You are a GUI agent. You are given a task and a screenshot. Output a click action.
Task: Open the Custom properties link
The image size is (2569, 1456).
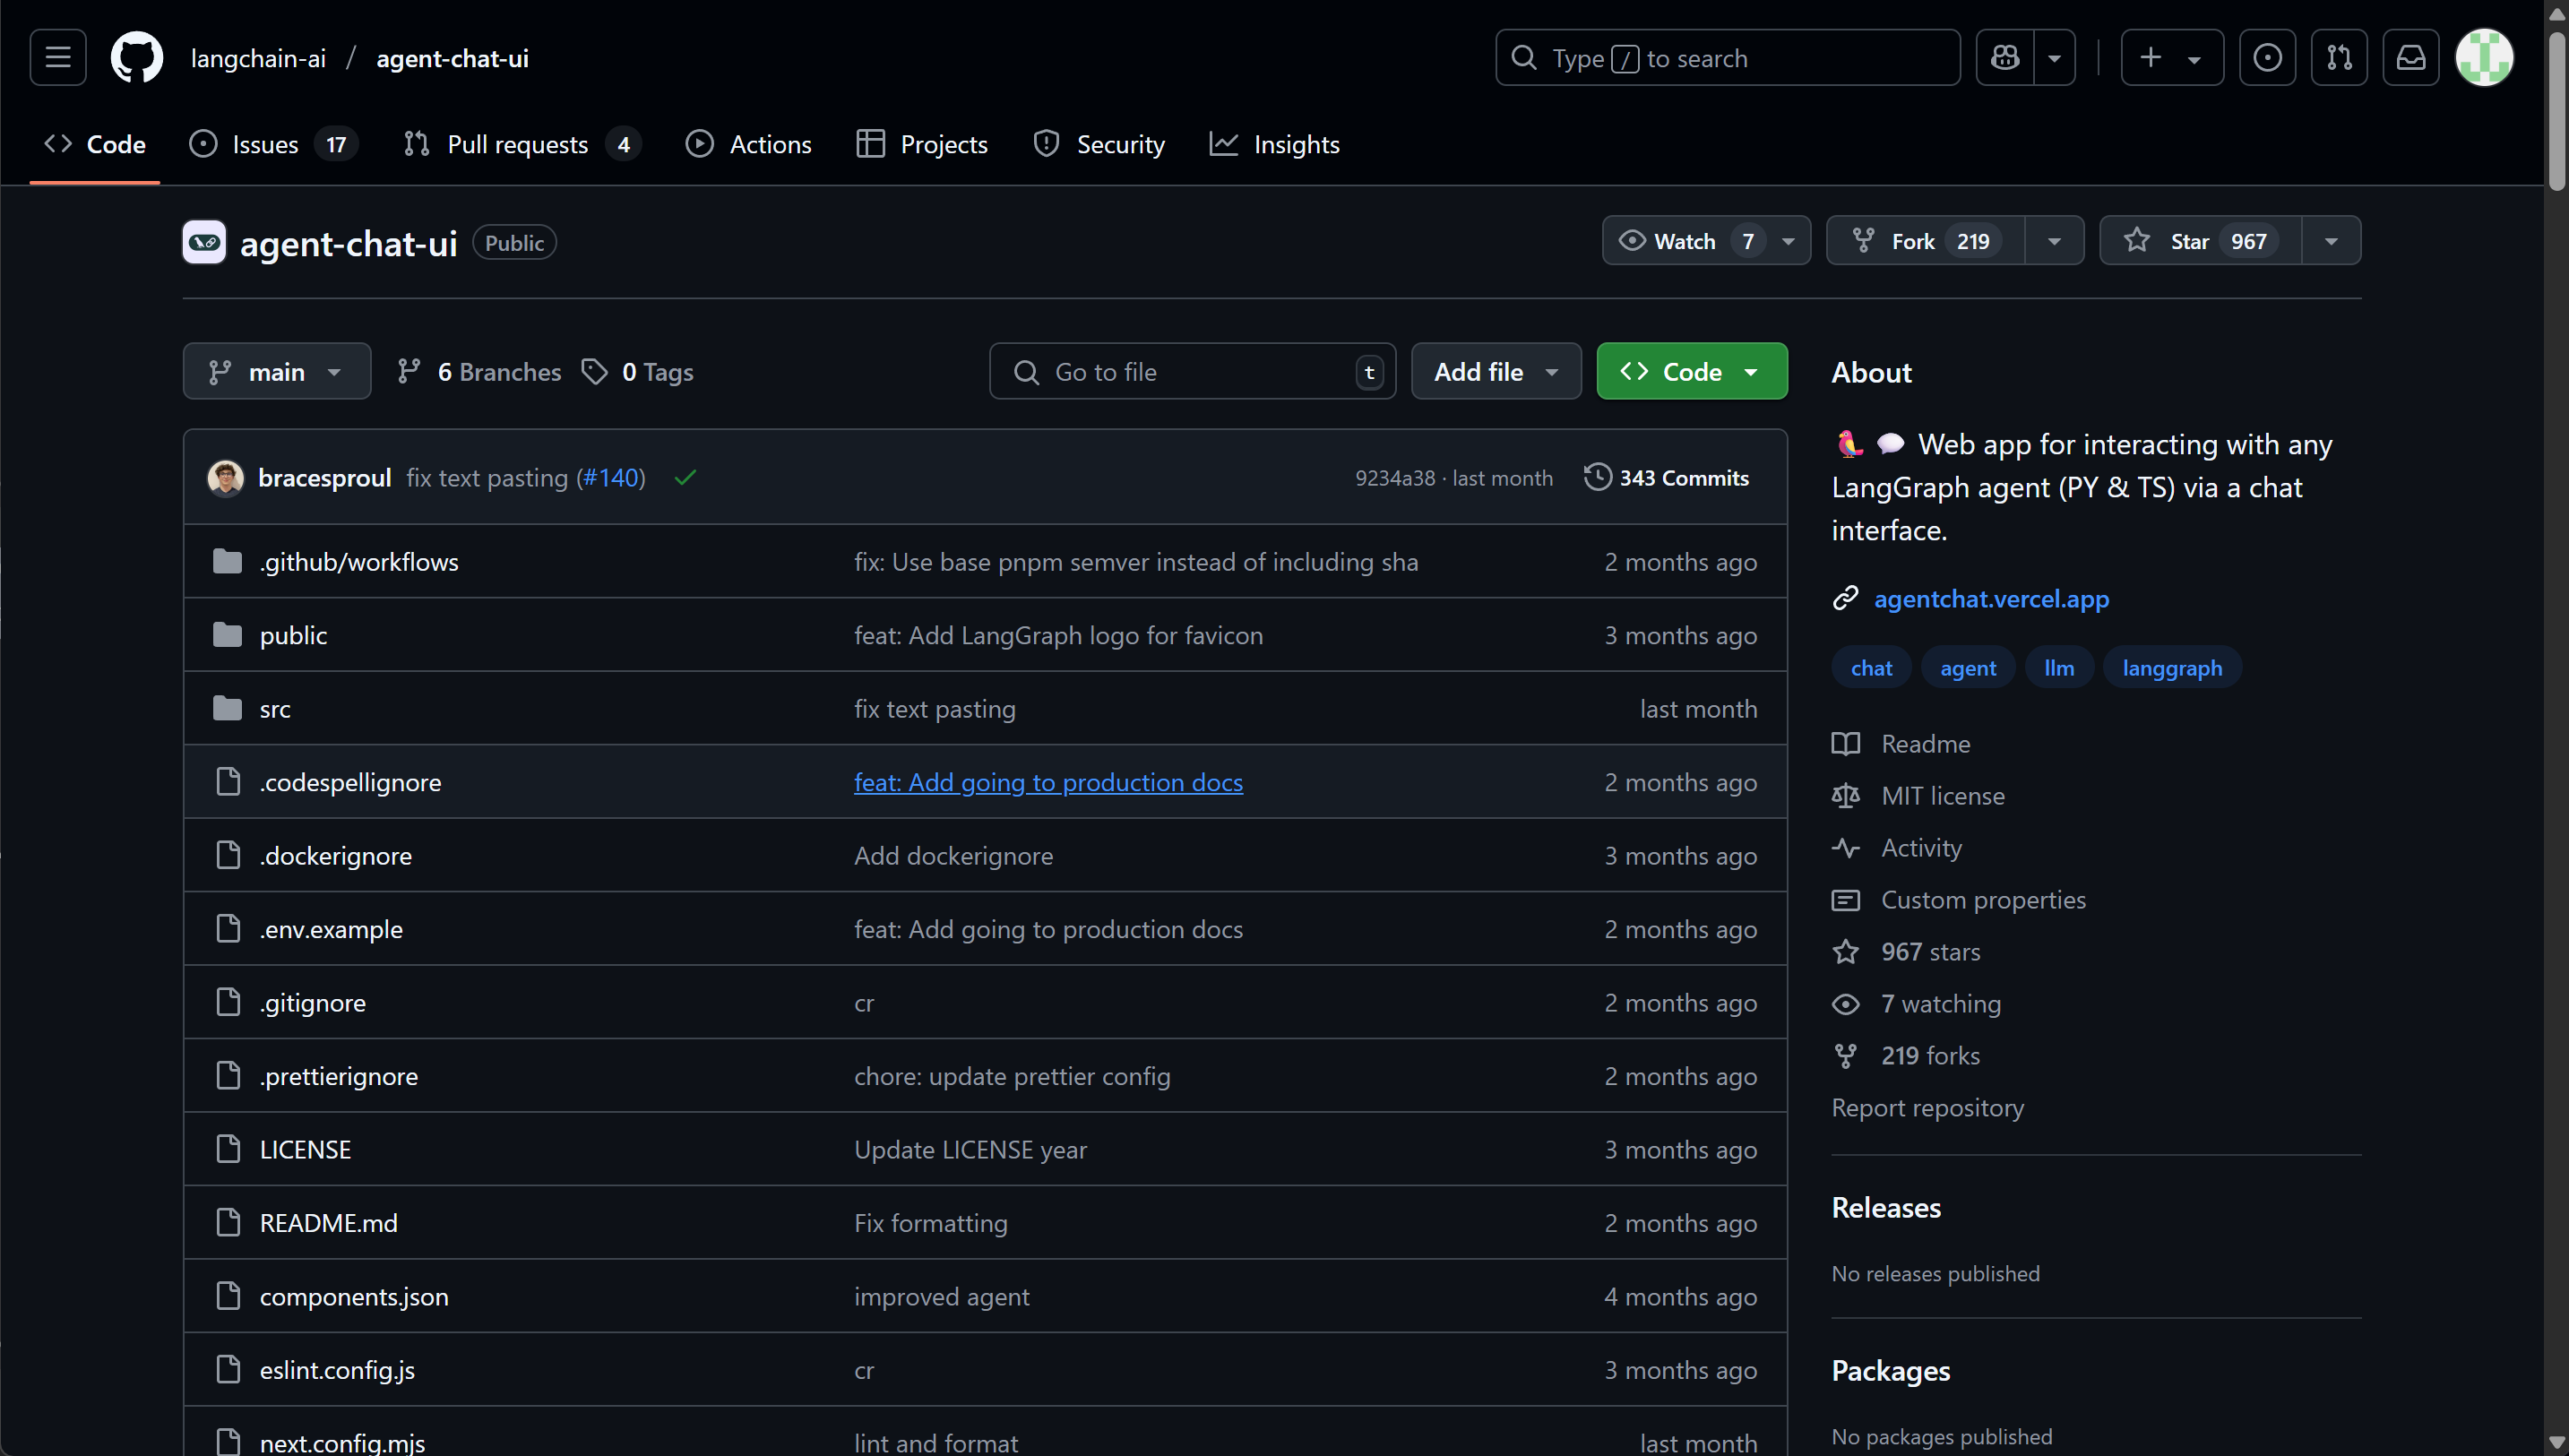(x=1959, y=900)
